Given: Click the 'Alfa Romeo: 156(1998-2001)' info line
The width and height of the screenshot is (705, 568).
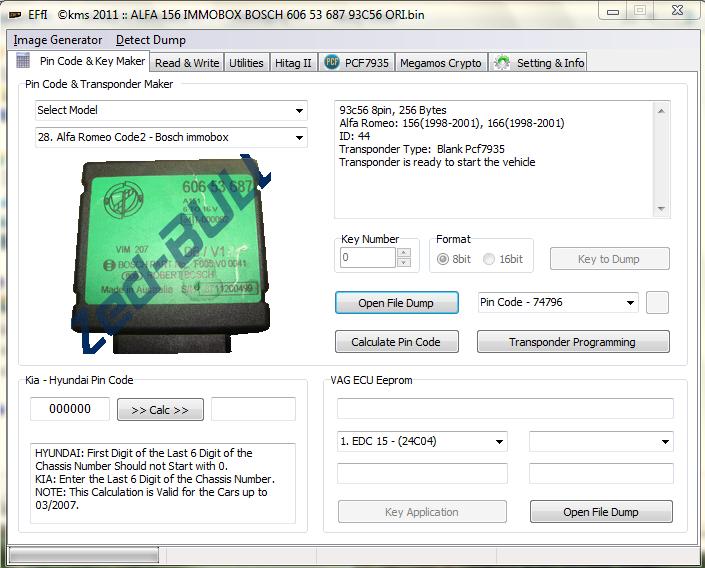Looking at the screenshot, I should coord(451,123).
